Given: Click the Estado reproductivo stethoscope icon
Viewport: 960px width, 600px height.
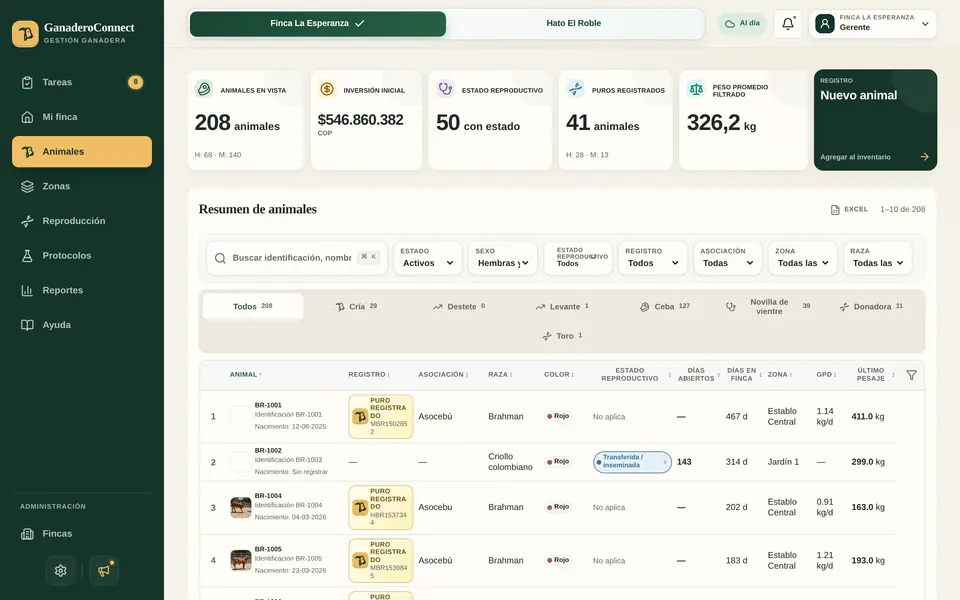Looking at the screenshot, I should 445,89.
